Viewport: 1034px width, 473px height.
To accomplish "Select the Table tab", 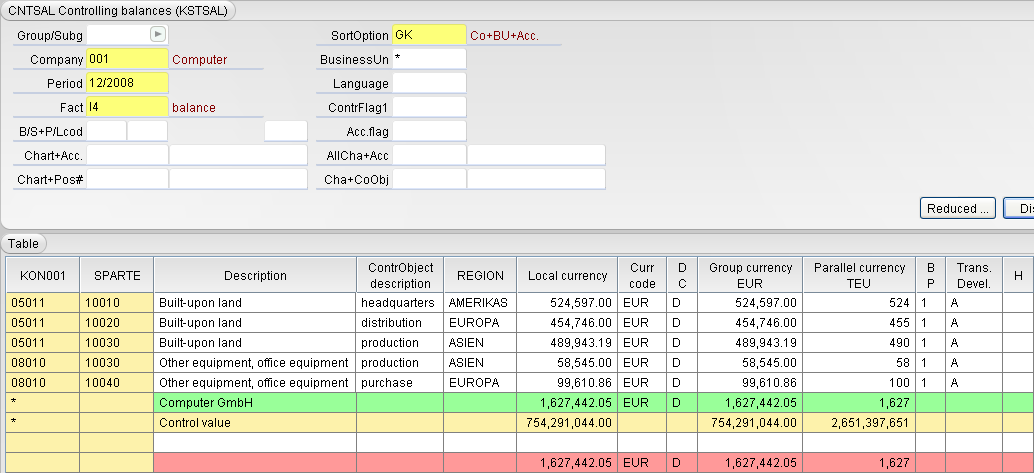I will click(23, 243).
